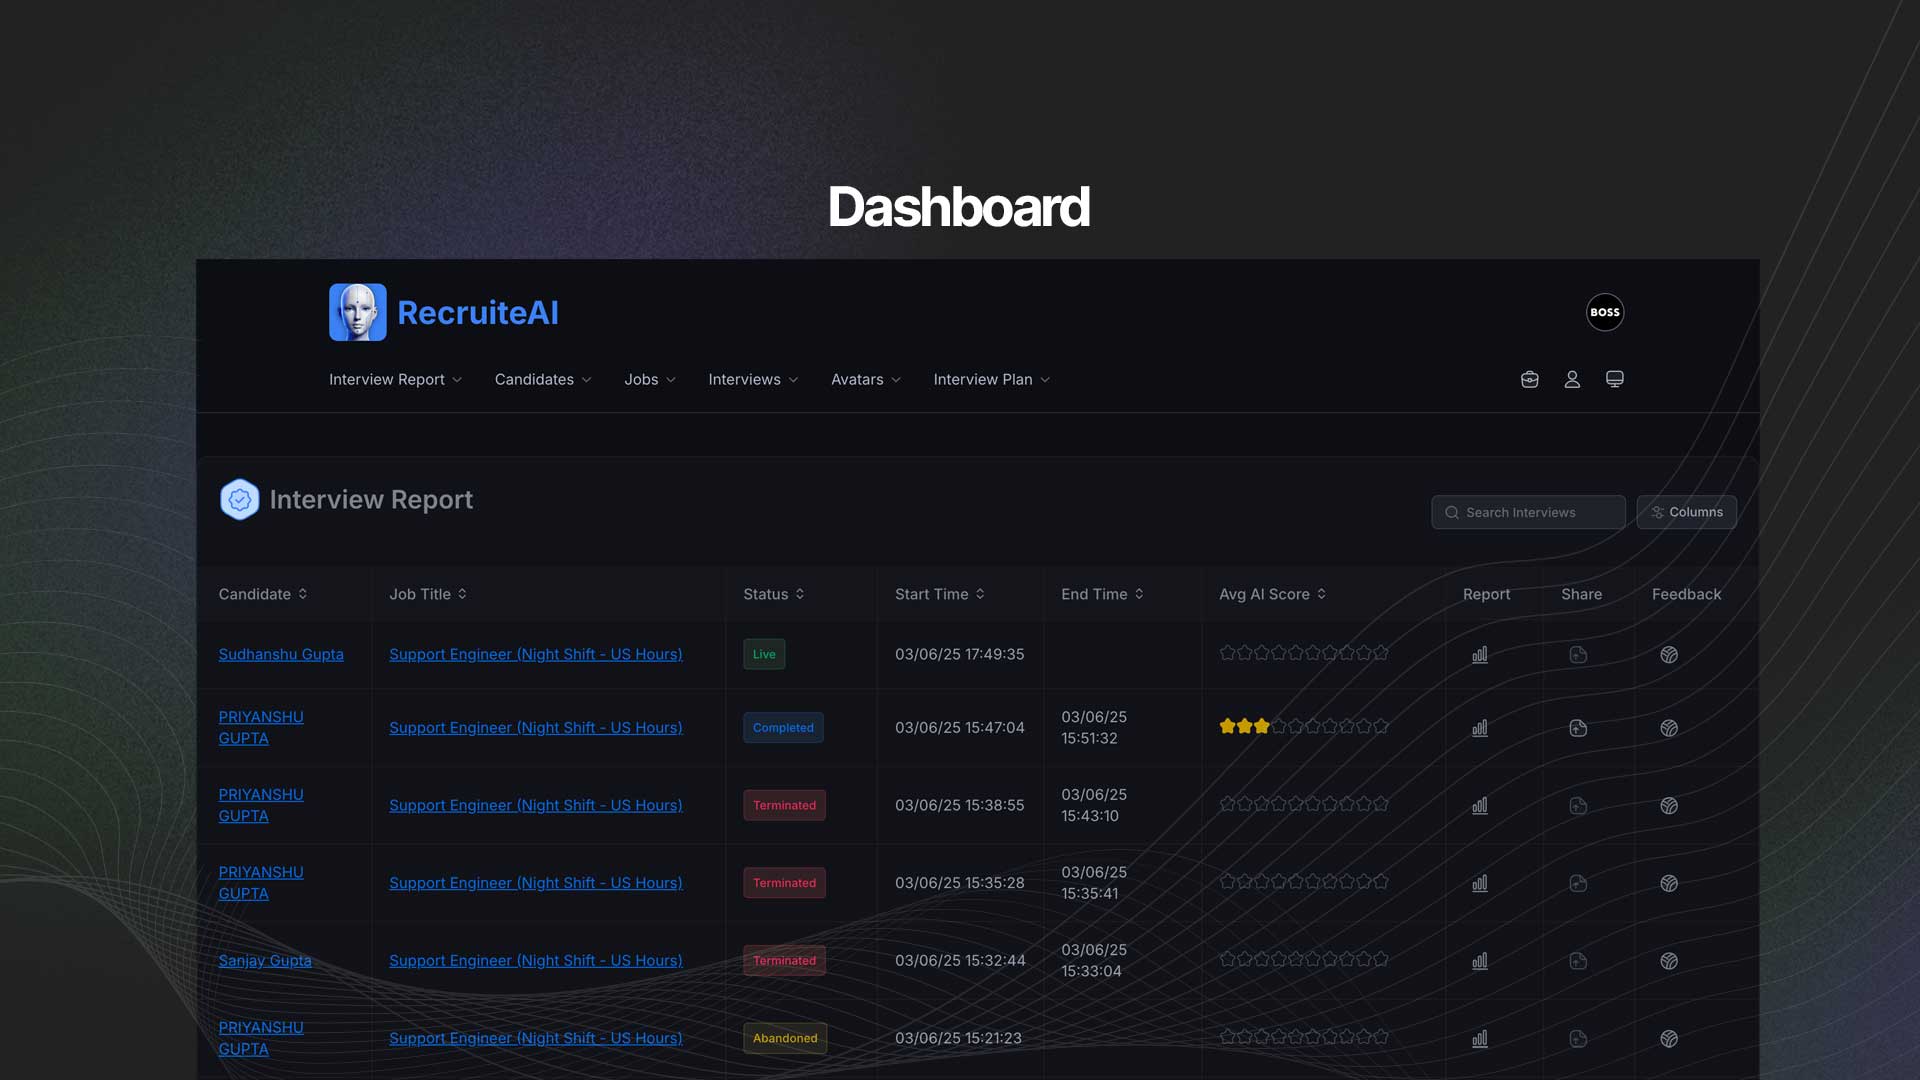Click the Interview Report badge icon
The height and width of the screenshot is (1080, 1920).
click(x=239, y=499)
